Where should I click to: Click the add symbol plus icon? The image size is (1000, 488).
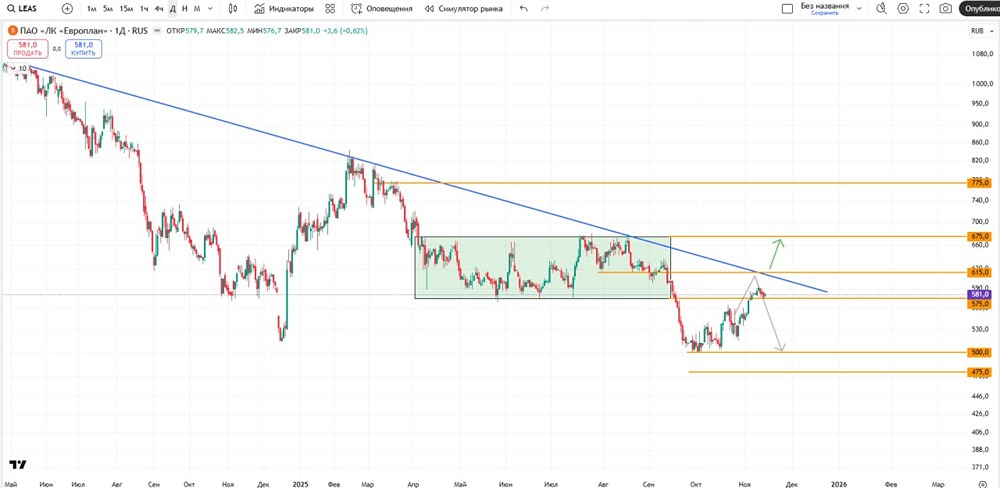[x=68, y=9]
